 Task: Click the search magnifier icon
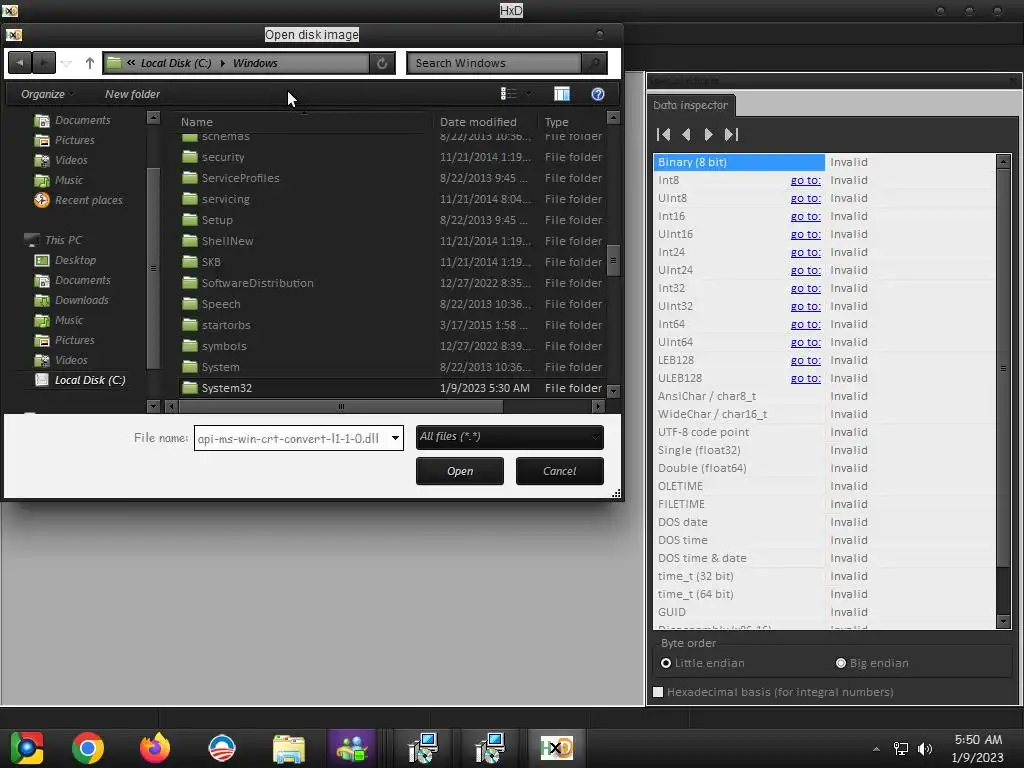click(x=594, y=63)
